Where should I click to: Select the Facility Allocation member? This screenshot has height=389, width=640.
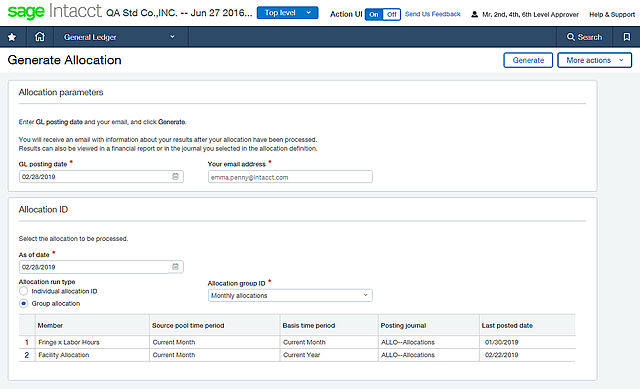pos(64,355)
